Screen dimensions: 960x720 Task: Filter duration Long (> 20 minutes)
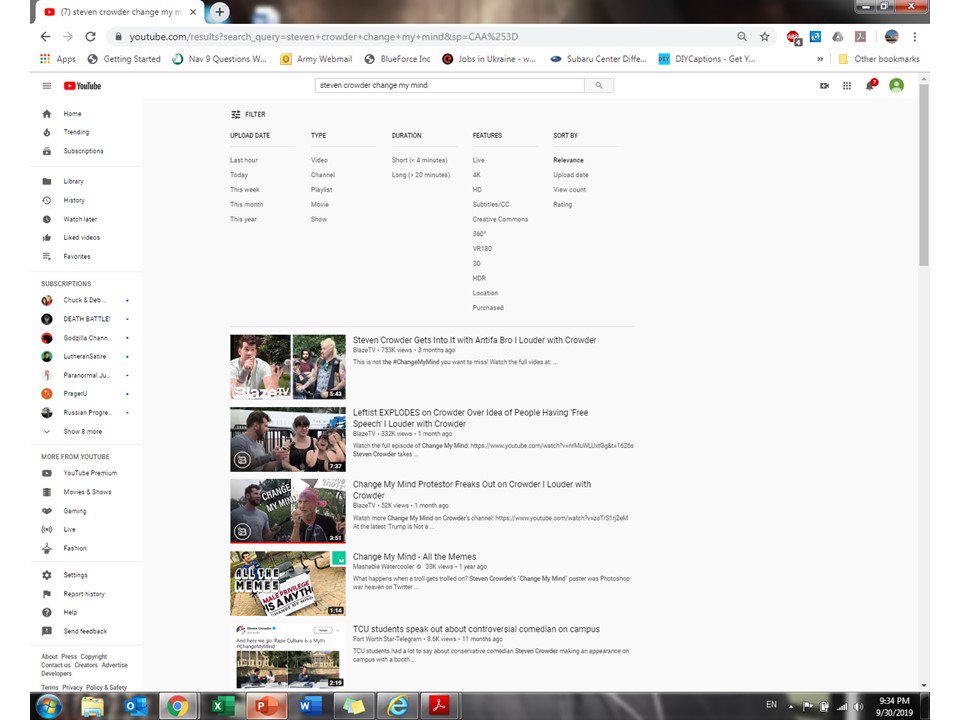(x=421, y=175)
